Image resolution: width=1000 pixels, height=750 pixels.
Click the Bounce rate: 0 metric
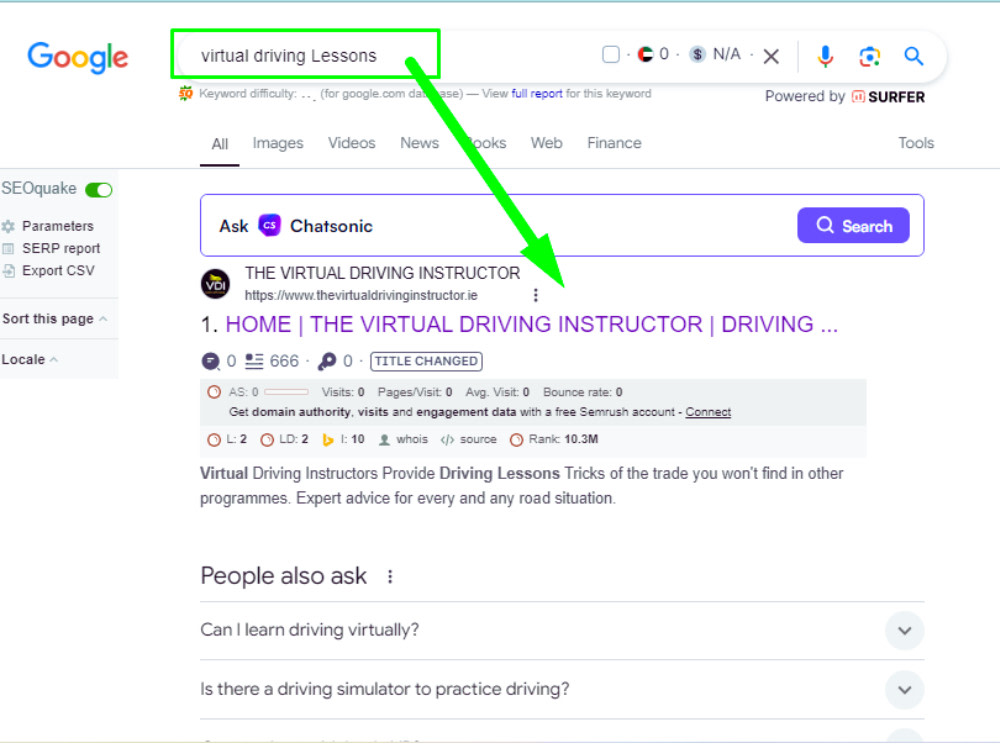tap(582, 392)
